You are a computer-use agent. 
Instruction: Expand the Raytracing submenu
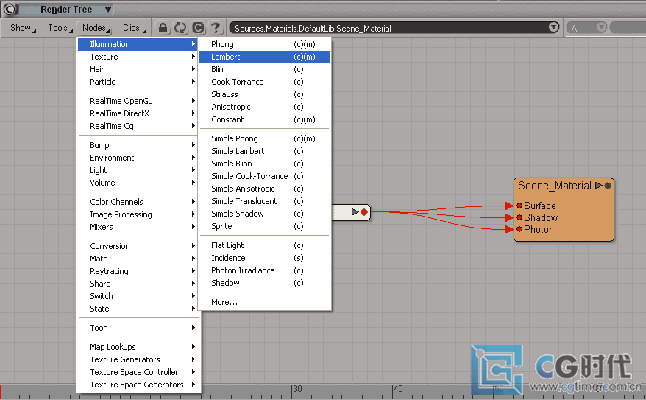138,271
